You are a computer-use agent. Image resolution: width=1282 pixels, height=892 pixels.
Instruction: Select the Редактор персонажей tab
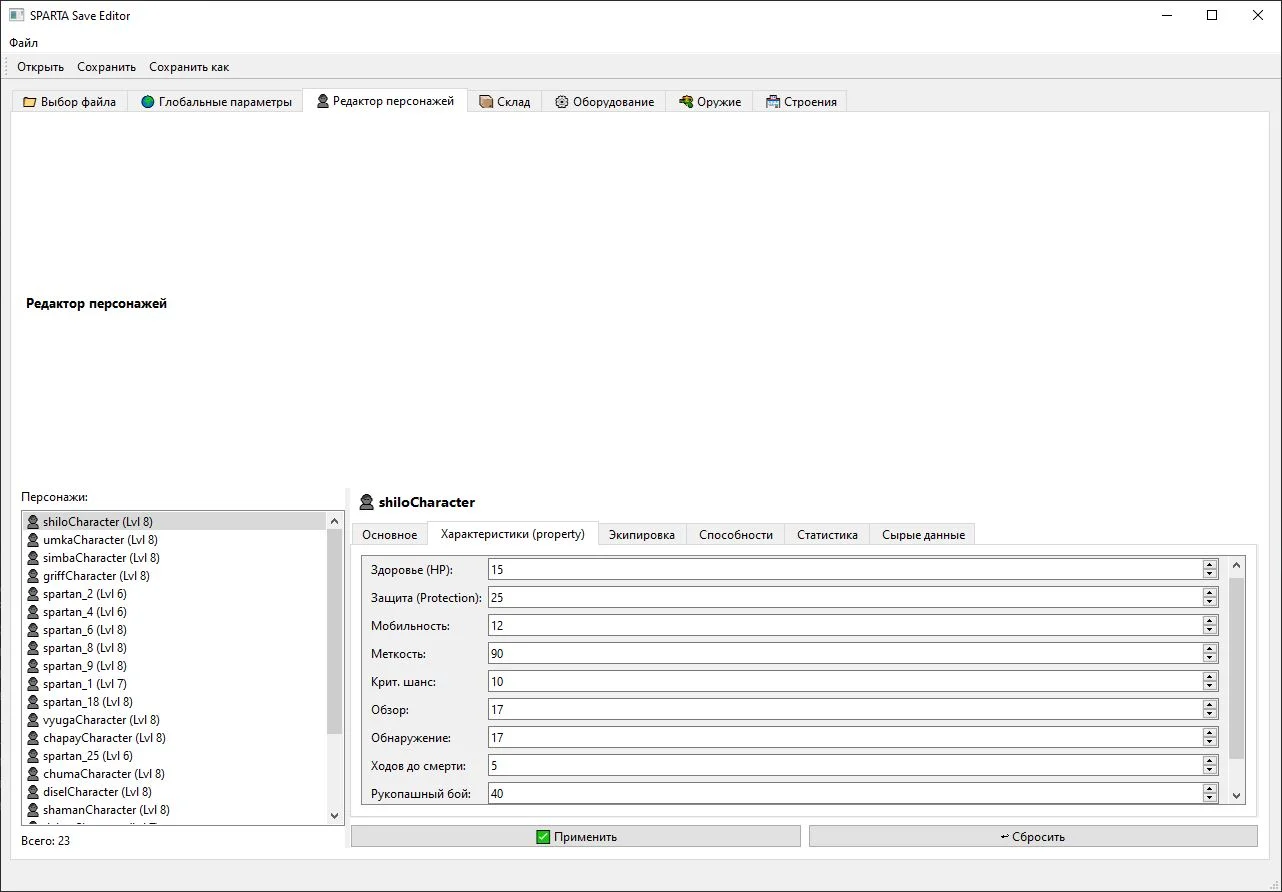pyautogui.click(x=385, y=100)
